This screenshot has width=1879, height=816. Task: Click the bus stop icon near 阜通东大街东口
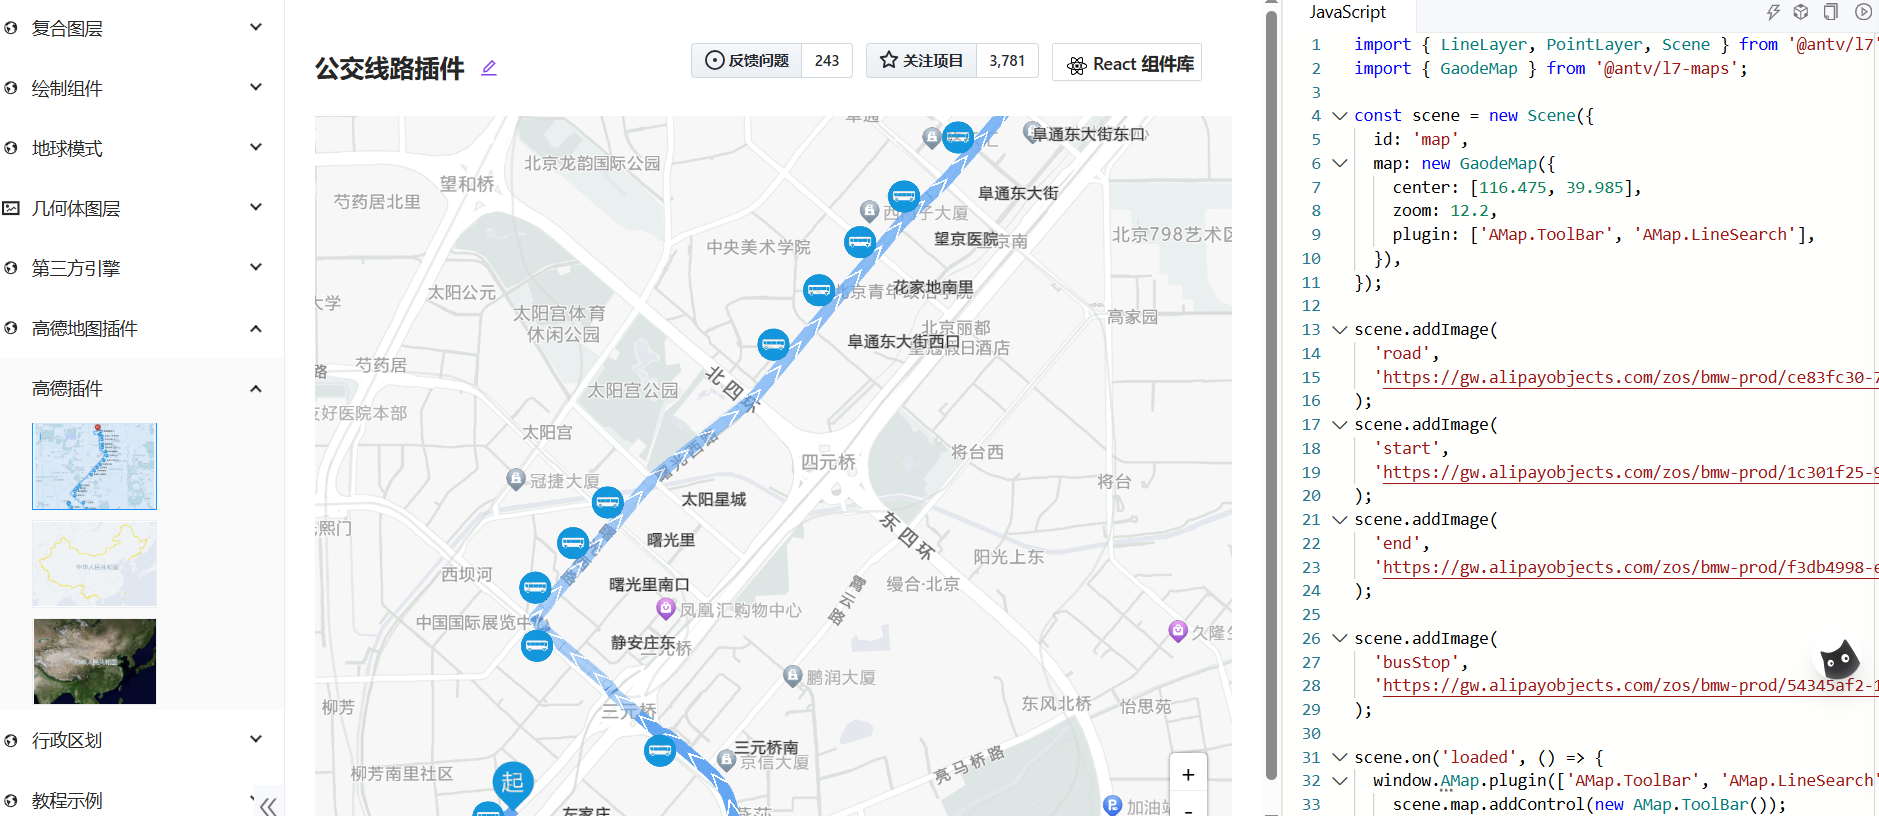click(x=958, y=137)
